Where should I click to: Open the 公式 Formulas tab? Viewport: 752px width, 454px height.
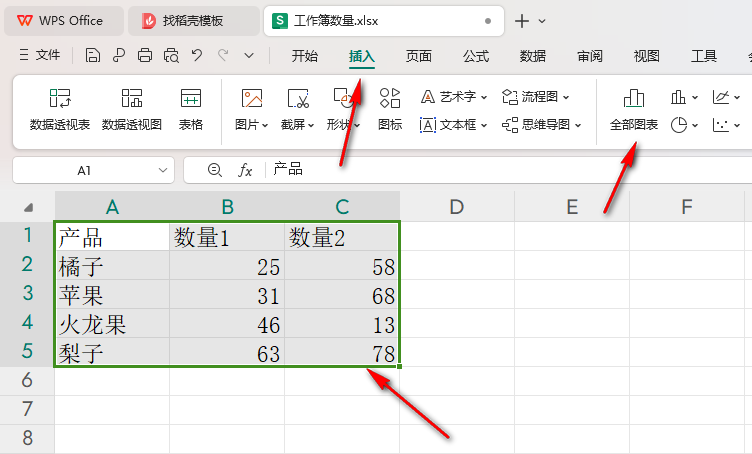[476, 56]
